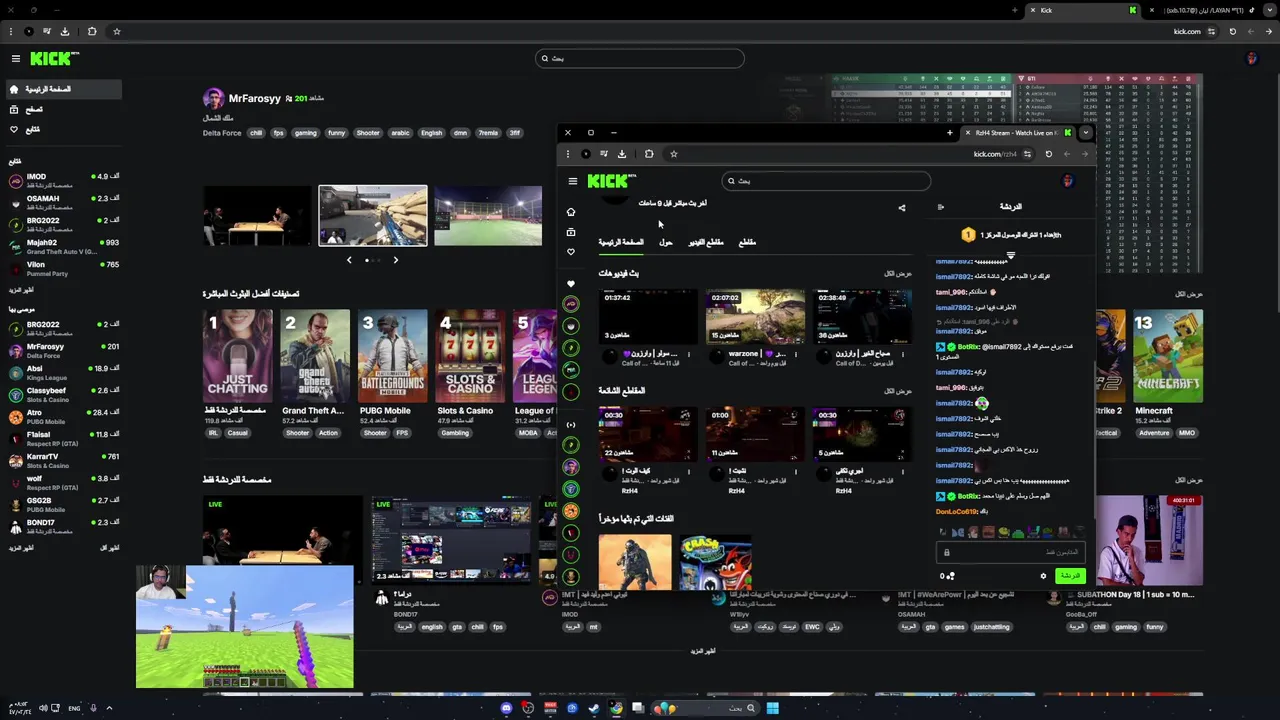
Task: Open Crash Bandicoot recent category card
Action: pyautogui.click(x=716, y=562)
